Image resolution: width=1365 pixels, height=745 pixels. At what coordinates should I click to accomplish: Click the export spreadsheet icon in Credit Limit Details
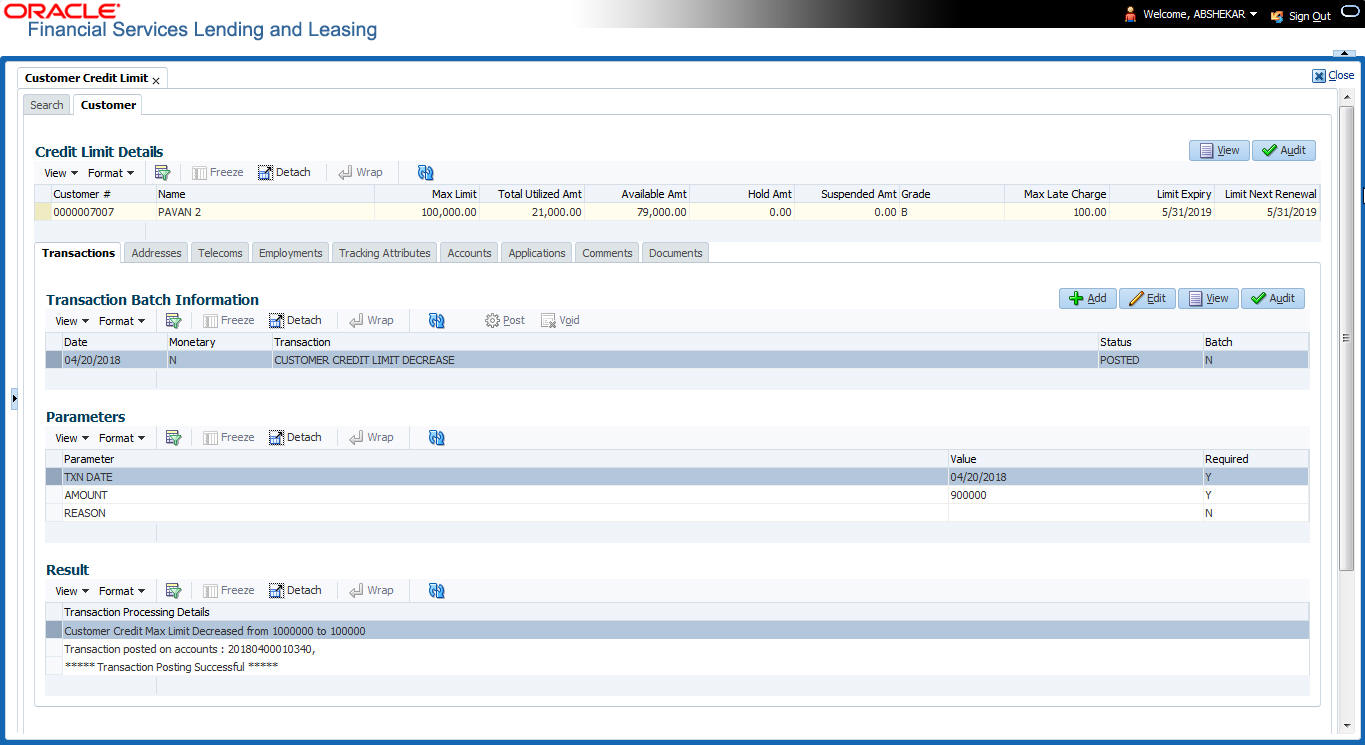(x=162, y=172)
